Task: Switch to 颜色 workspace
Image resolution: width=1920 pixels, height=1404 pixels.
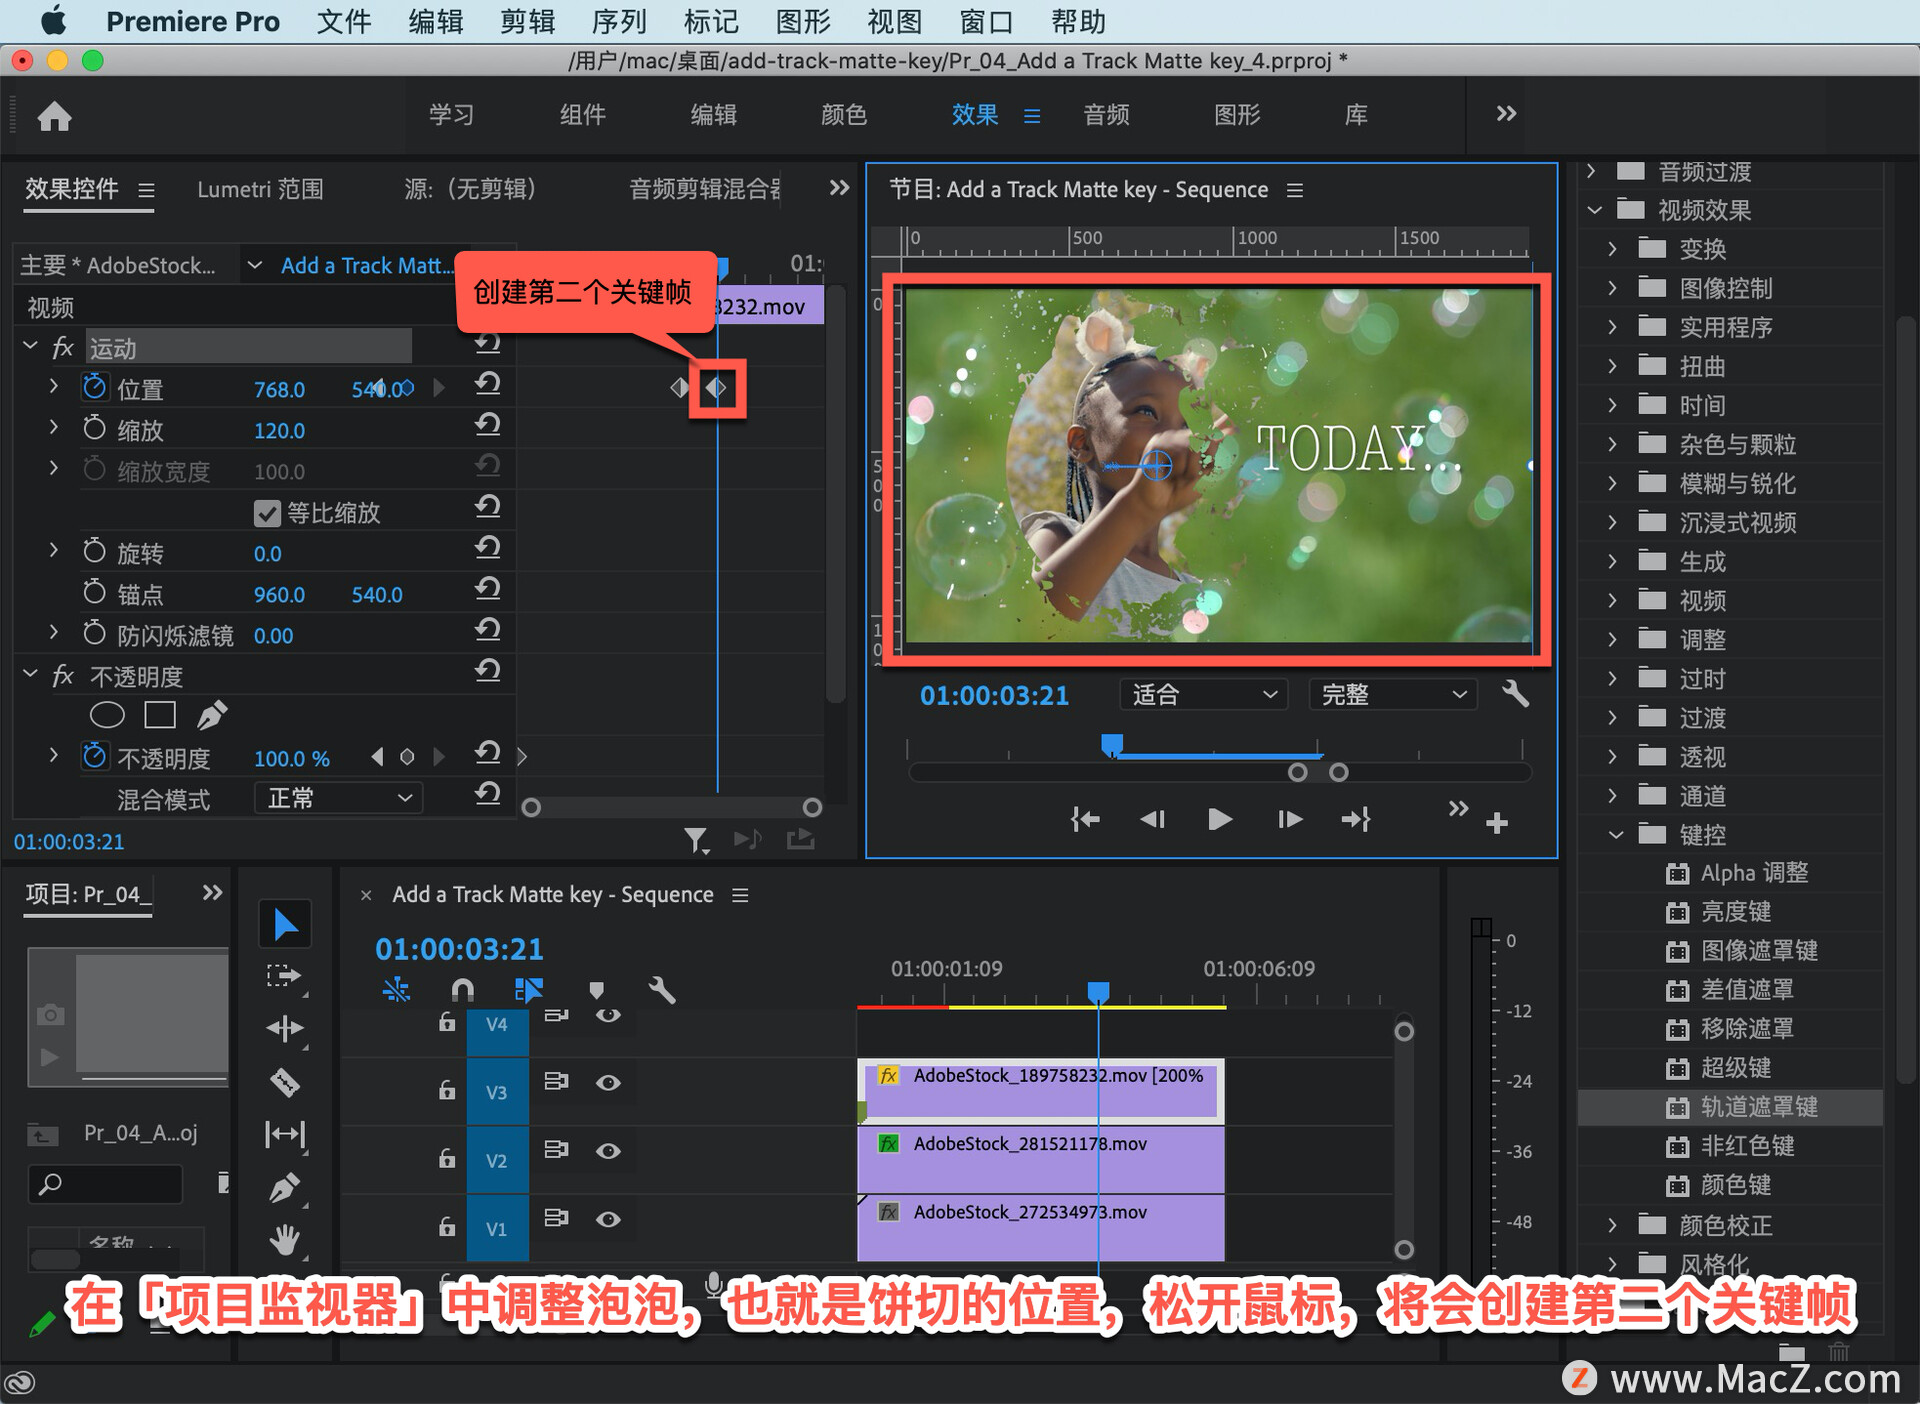Action: [x=843, y=115]
